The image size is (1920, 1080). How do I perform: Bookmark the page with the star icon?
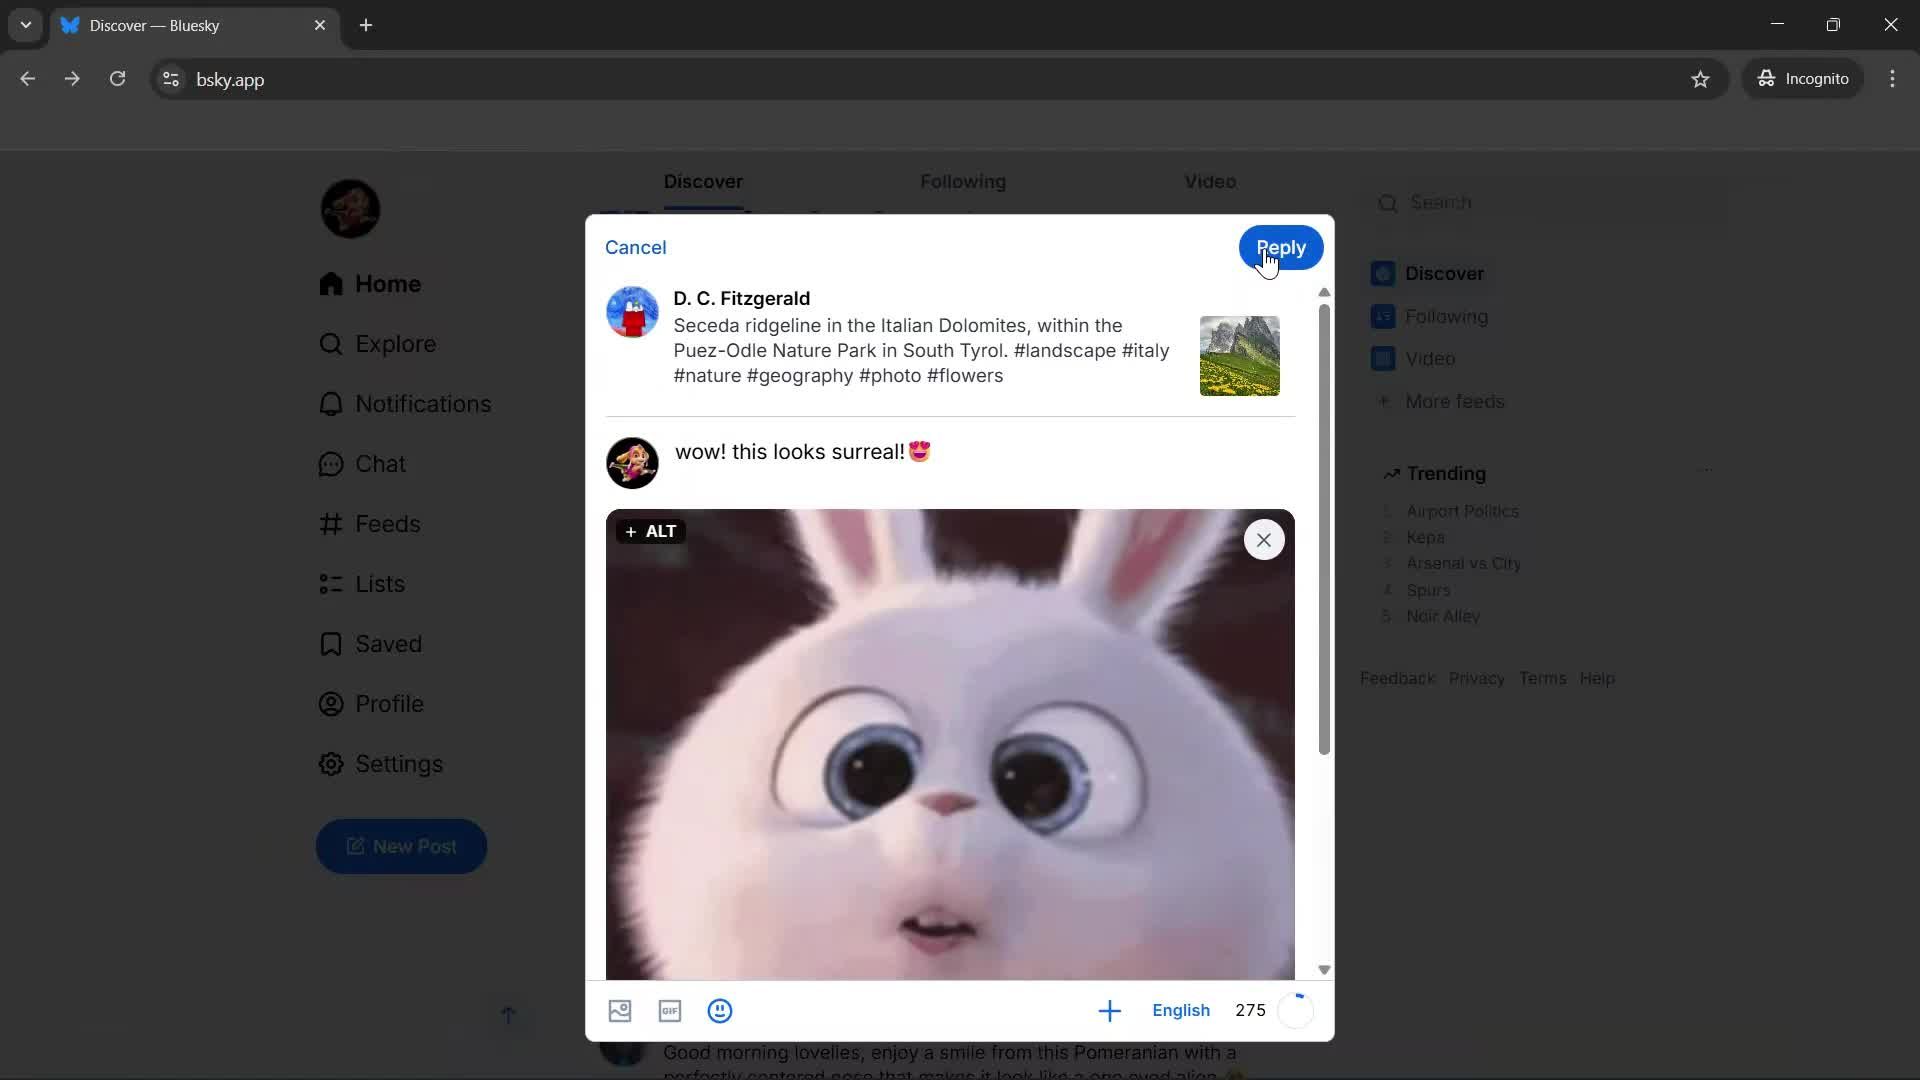[x=1701, y=79]
